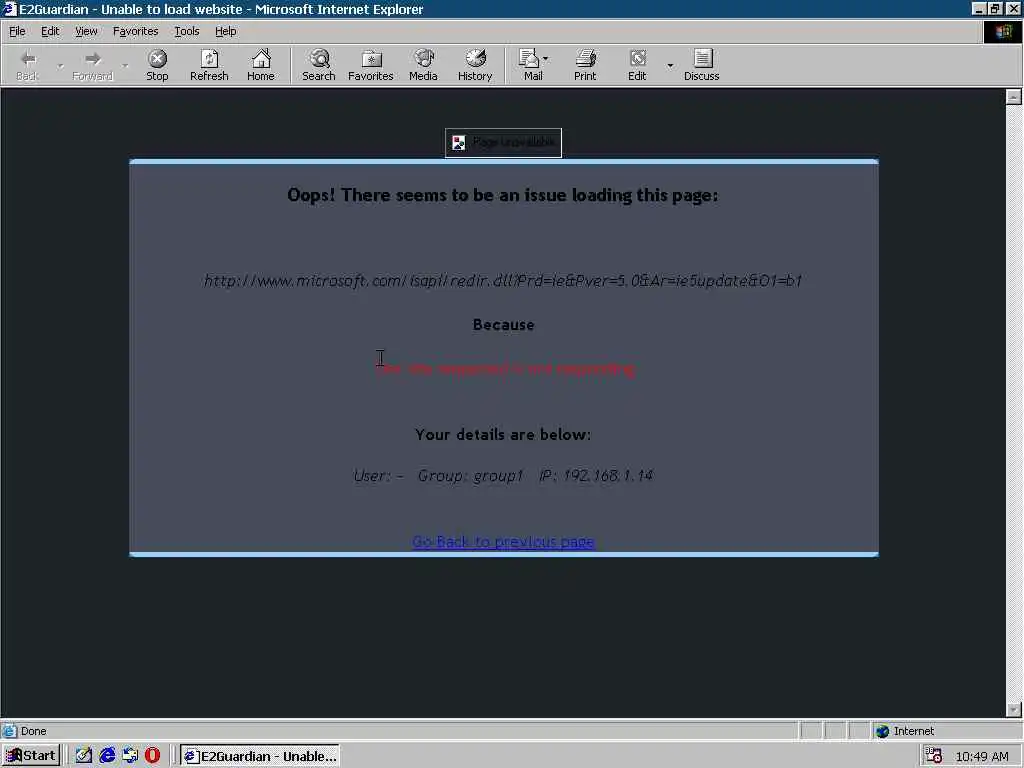The width and height of the screenshot is (1024, 768).
Task: Go to the Home page
Action: tap(261, 65)
